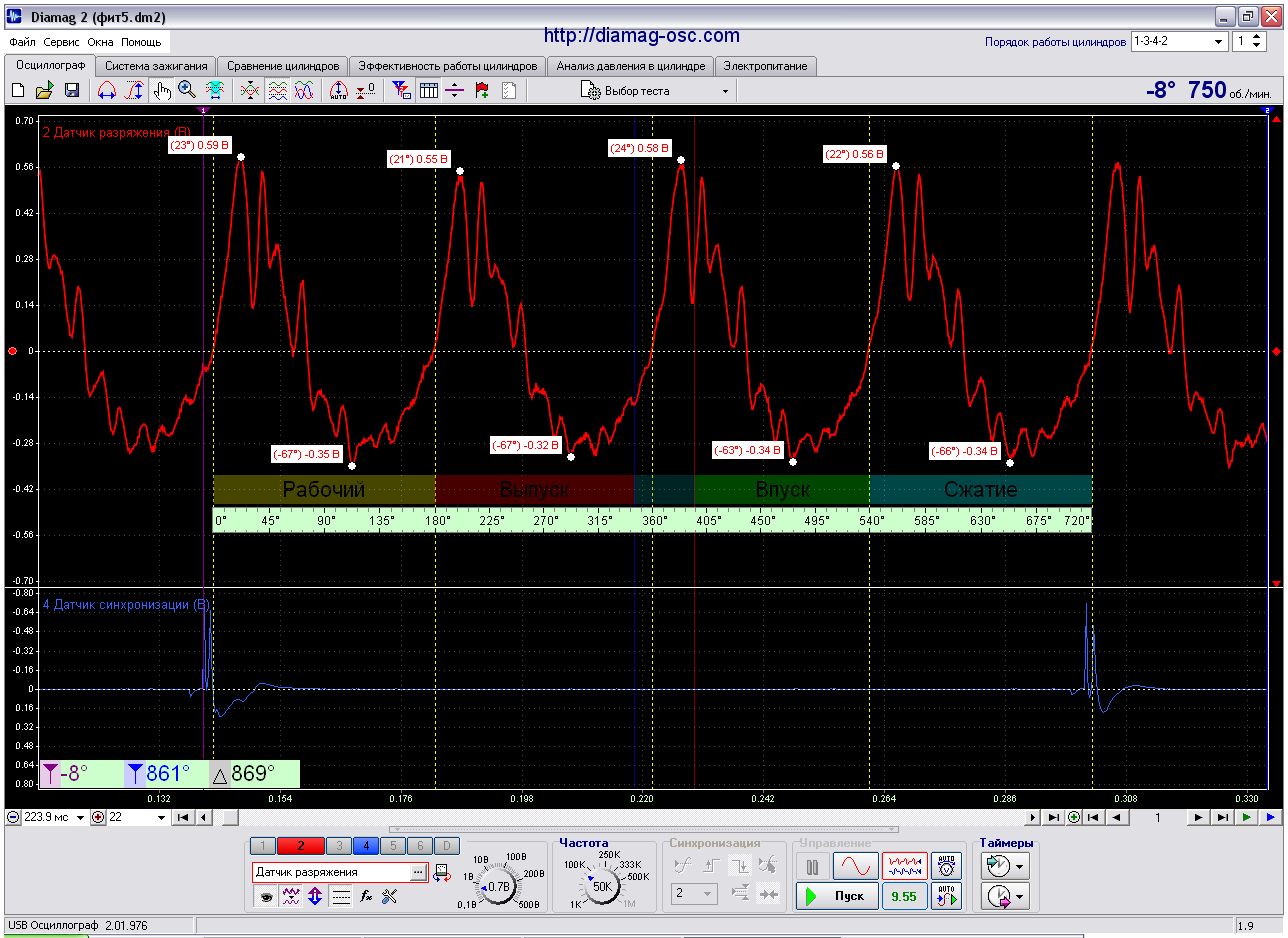Adjust the 0.7B voltage range knob
The height and width of the screenshot is (938, 1288).
(498, 886)
